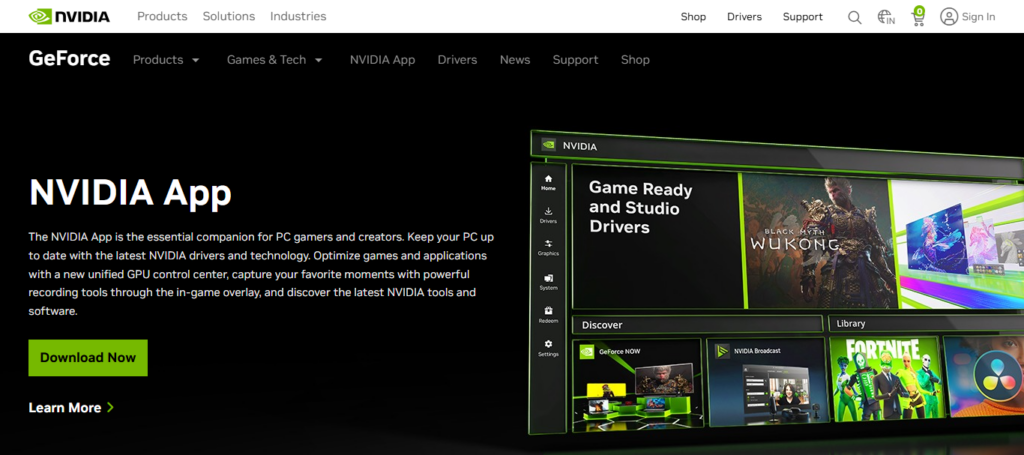The width and height of the screenshot is (1024, 455).
Task: Go to Support in top header
Action: point(803,17)
